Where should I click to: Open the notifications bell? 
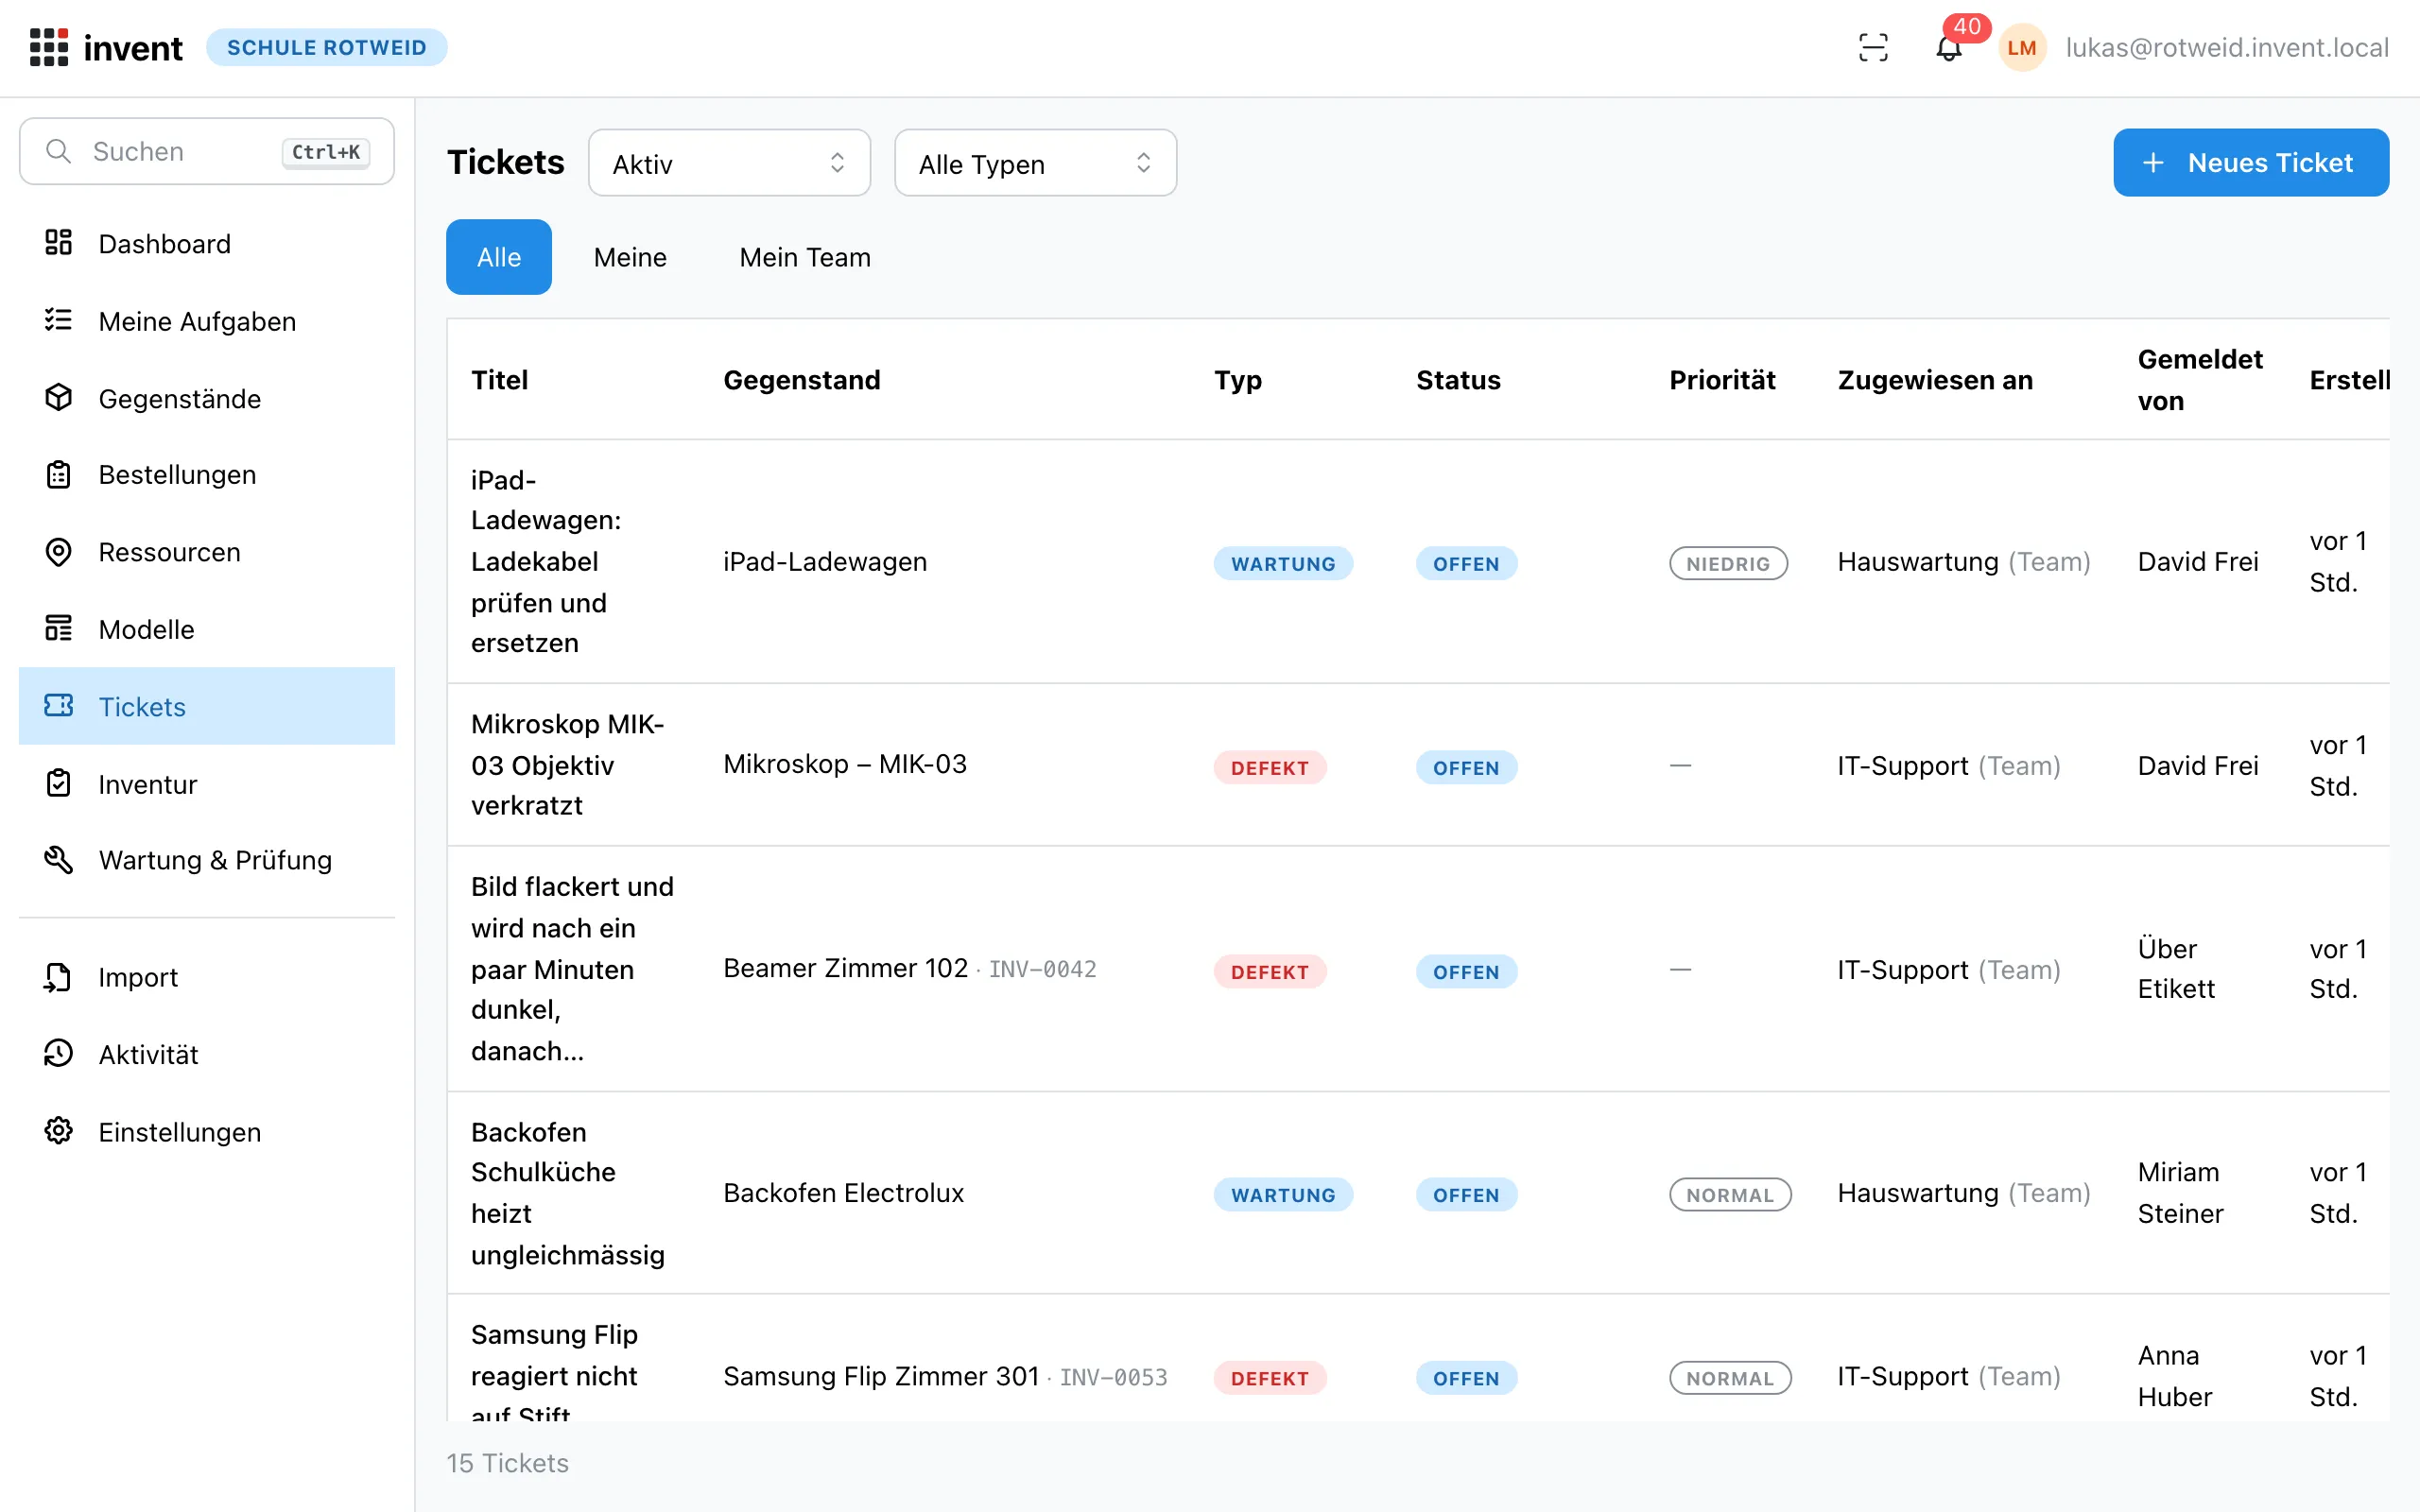pos(1948,47)
